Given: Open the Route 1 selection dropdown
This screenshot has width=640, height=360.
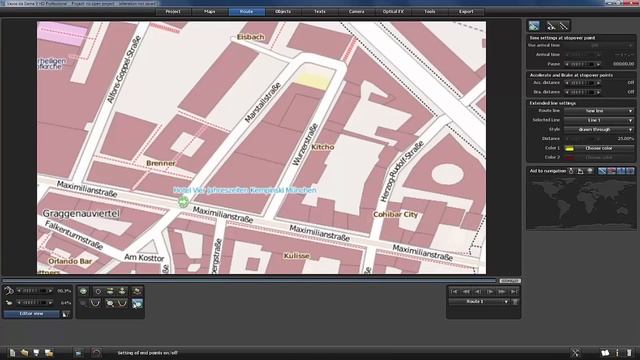Looking at the screenshot, I should click(479, 302).
